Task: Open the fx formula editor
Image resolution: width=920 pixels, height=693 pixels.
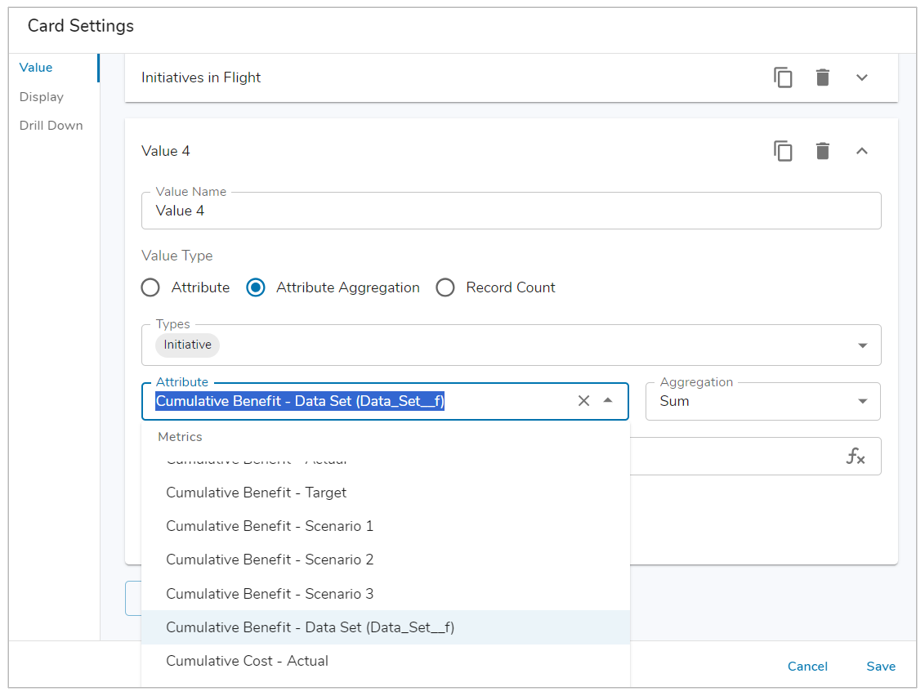Action: pos(856,456)
